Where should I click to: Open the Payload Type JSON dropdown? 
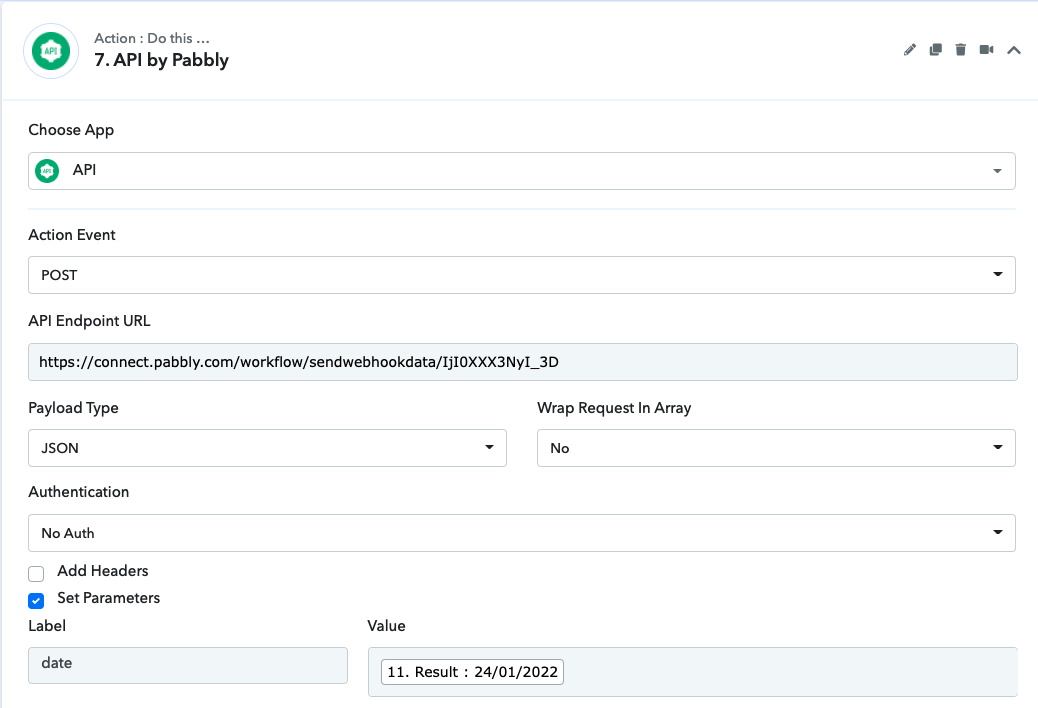pyautogui.click(x=267, y=448)
